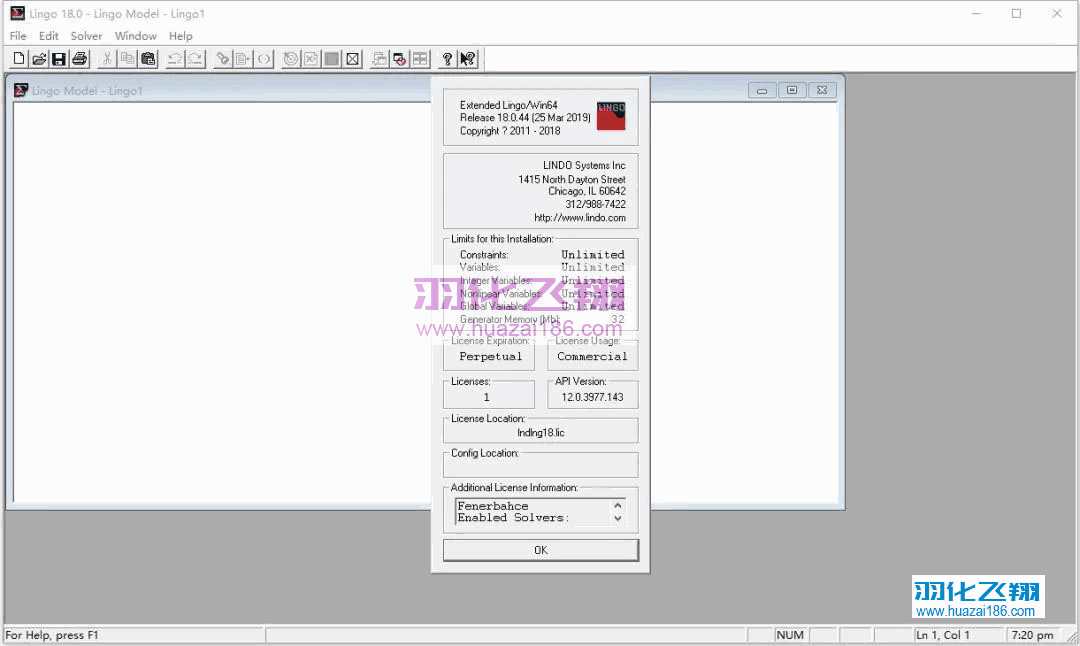This screenshot has width=1080, height=646.
Task: Paste from clipboard using the Paste icon
Action: click(148, 59)
